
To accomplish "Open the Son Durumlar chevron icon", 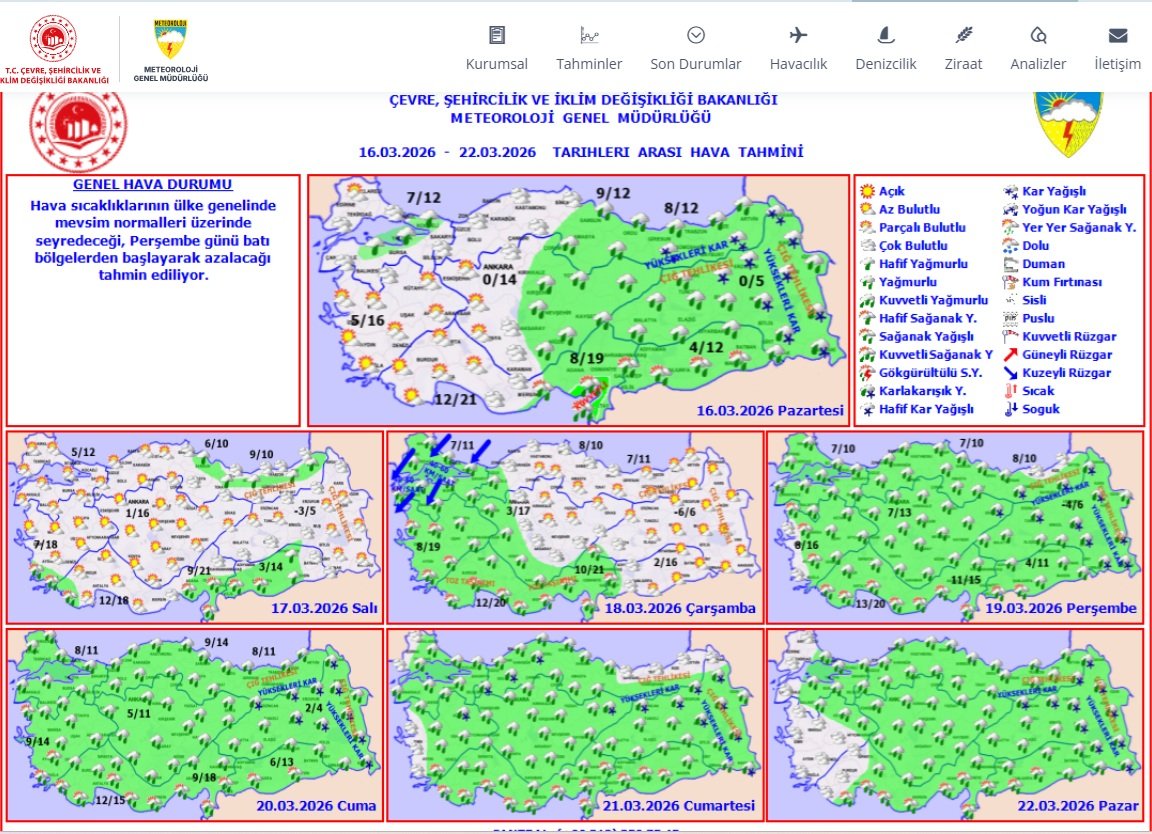I will point(696,36).
